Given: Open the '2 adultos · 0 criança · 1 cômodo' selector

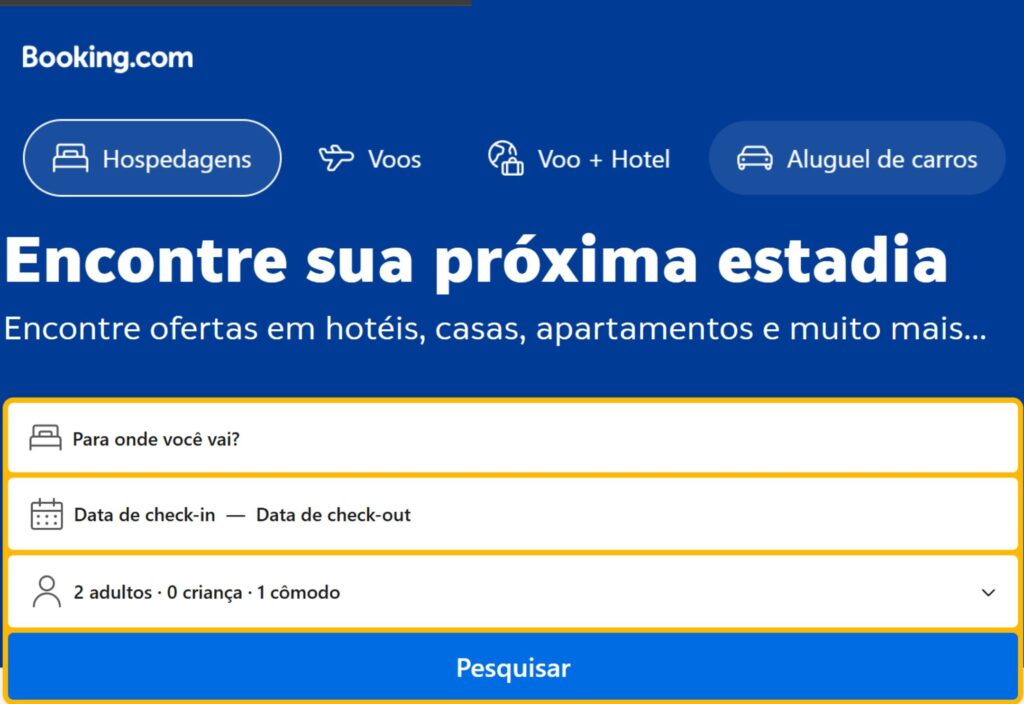Looking at the screenshot, I should pos(207,592).
